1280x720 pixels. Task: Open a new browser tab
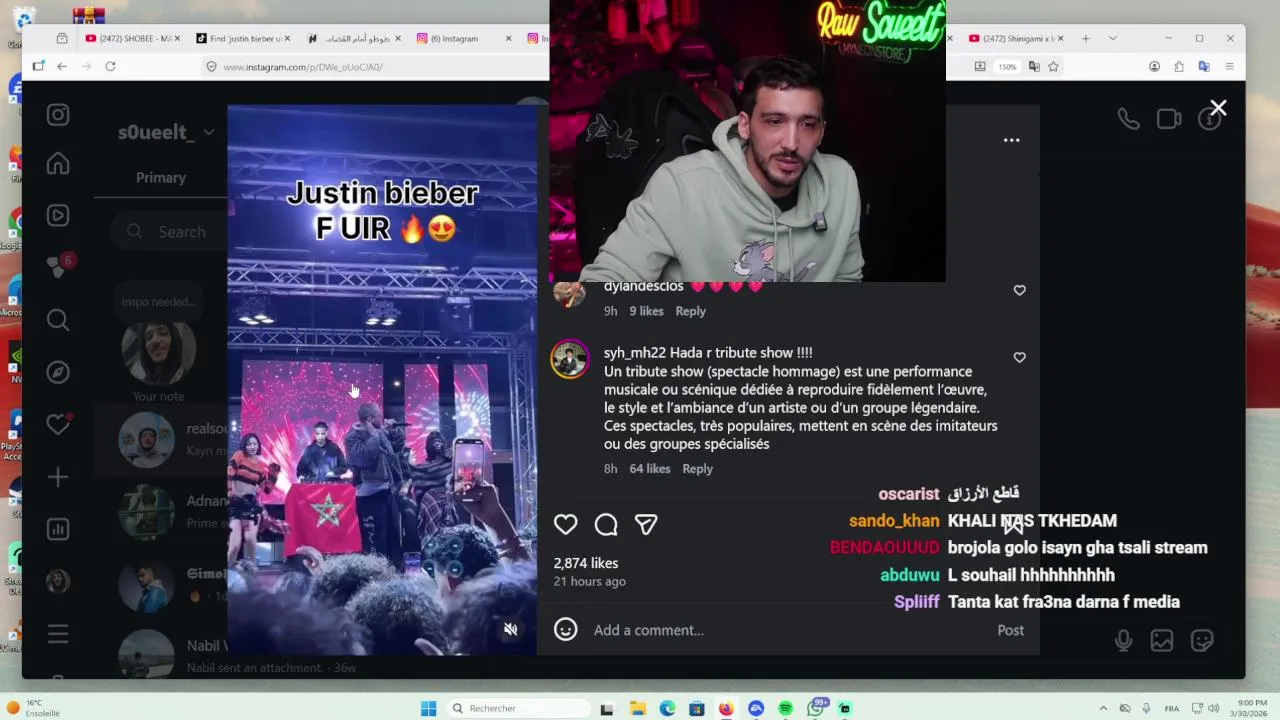[1086, 38]
